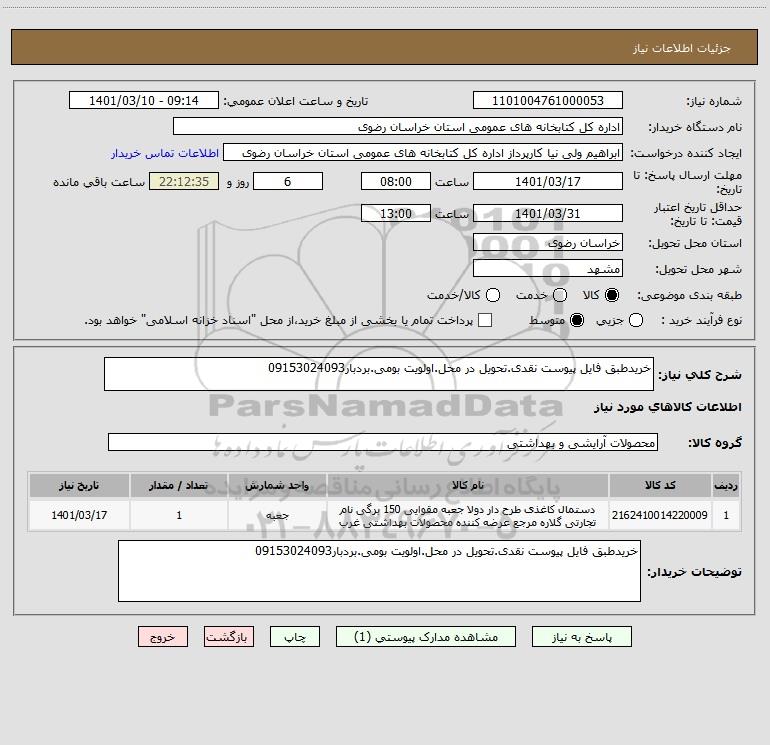Select the جزیی purchase type radio
Viewport: 770px width, 745px height.
635,320
